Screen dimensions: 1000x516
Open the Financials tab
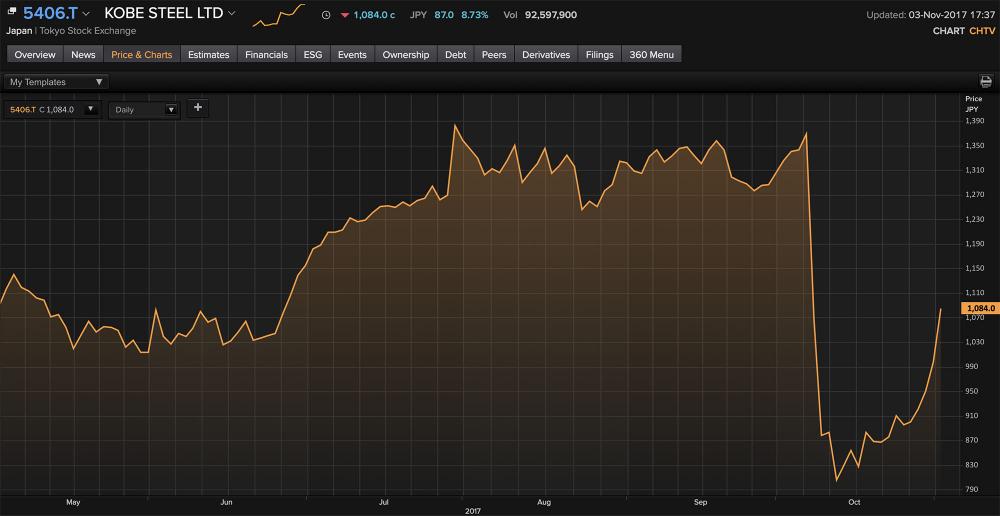point(267,54)
